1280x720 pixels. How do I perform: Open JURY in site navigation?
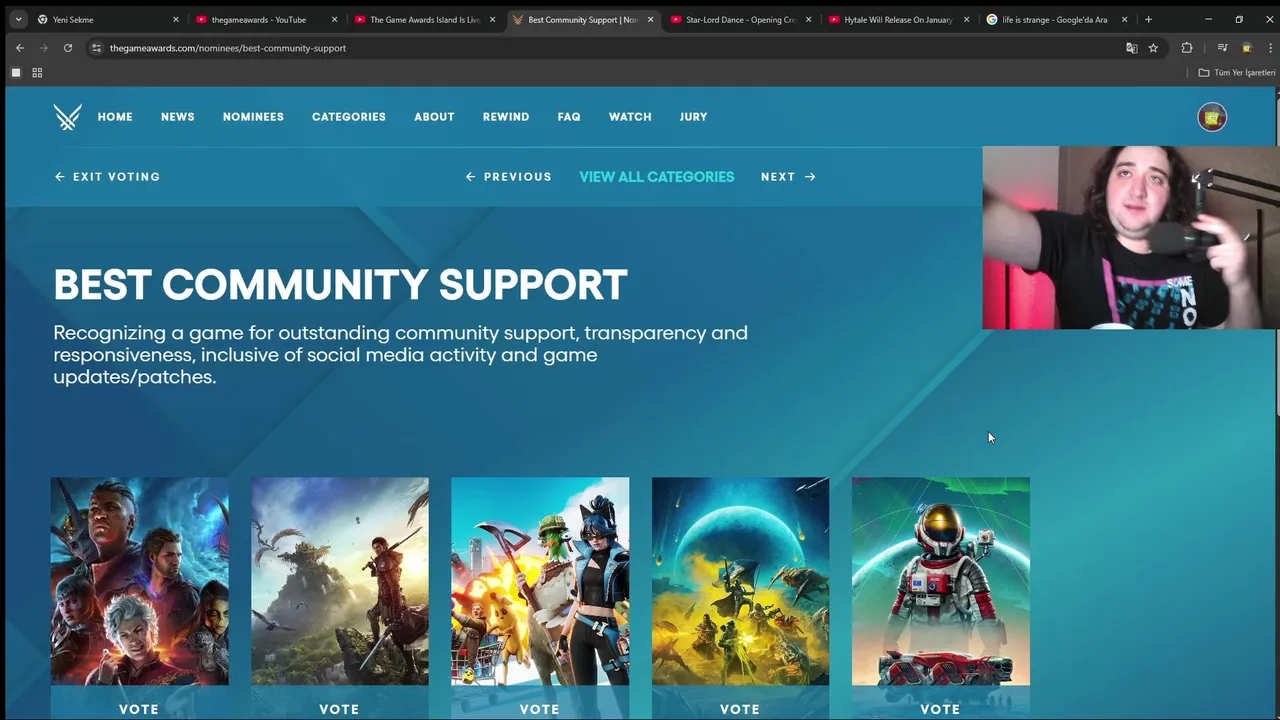tap(693, 117)
